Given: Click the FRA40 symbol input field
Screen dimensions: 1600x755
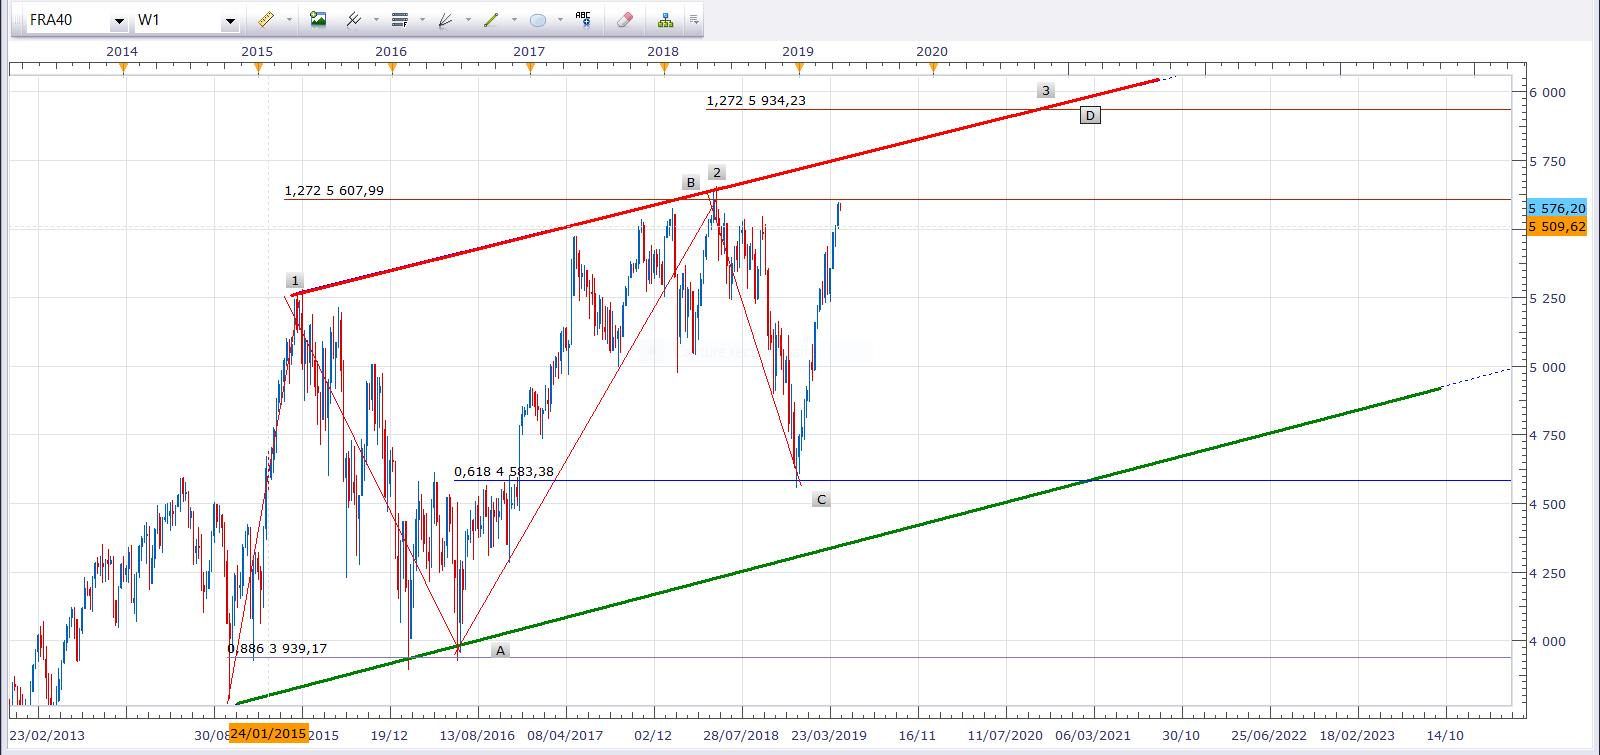Looking at the screenshot, I should pyautogui.click(x=68, y=20).
